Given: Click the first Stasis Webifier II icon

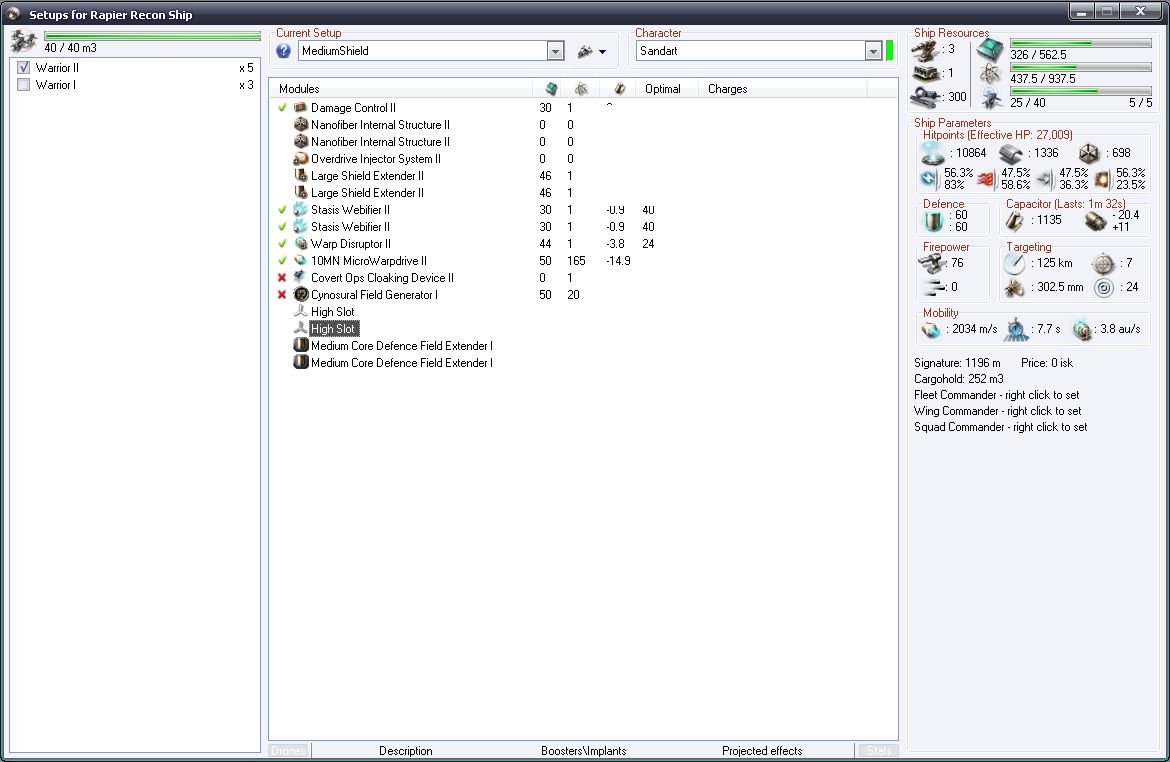Looking at the screenshot, I should pyautogui.click(x=301, y=210).
